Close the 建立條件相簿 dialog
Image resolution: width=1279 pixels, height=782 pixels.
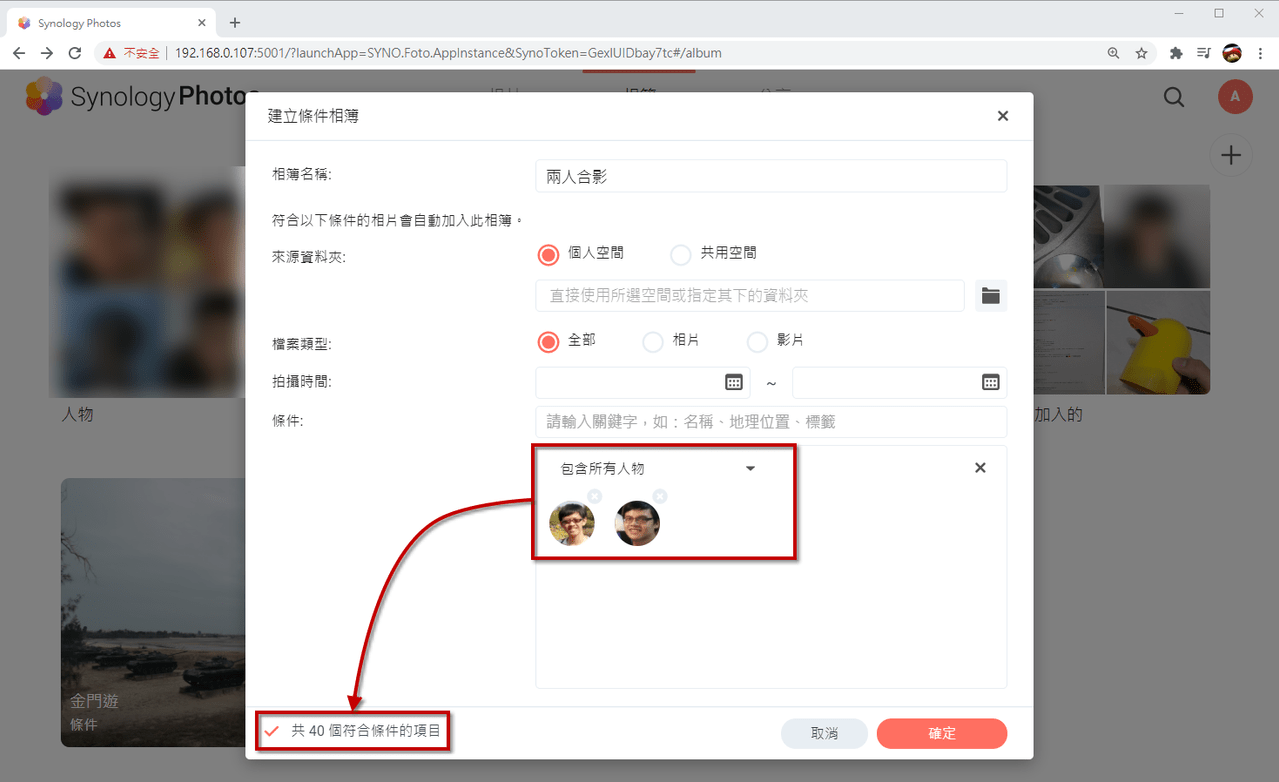point(1003,116)
